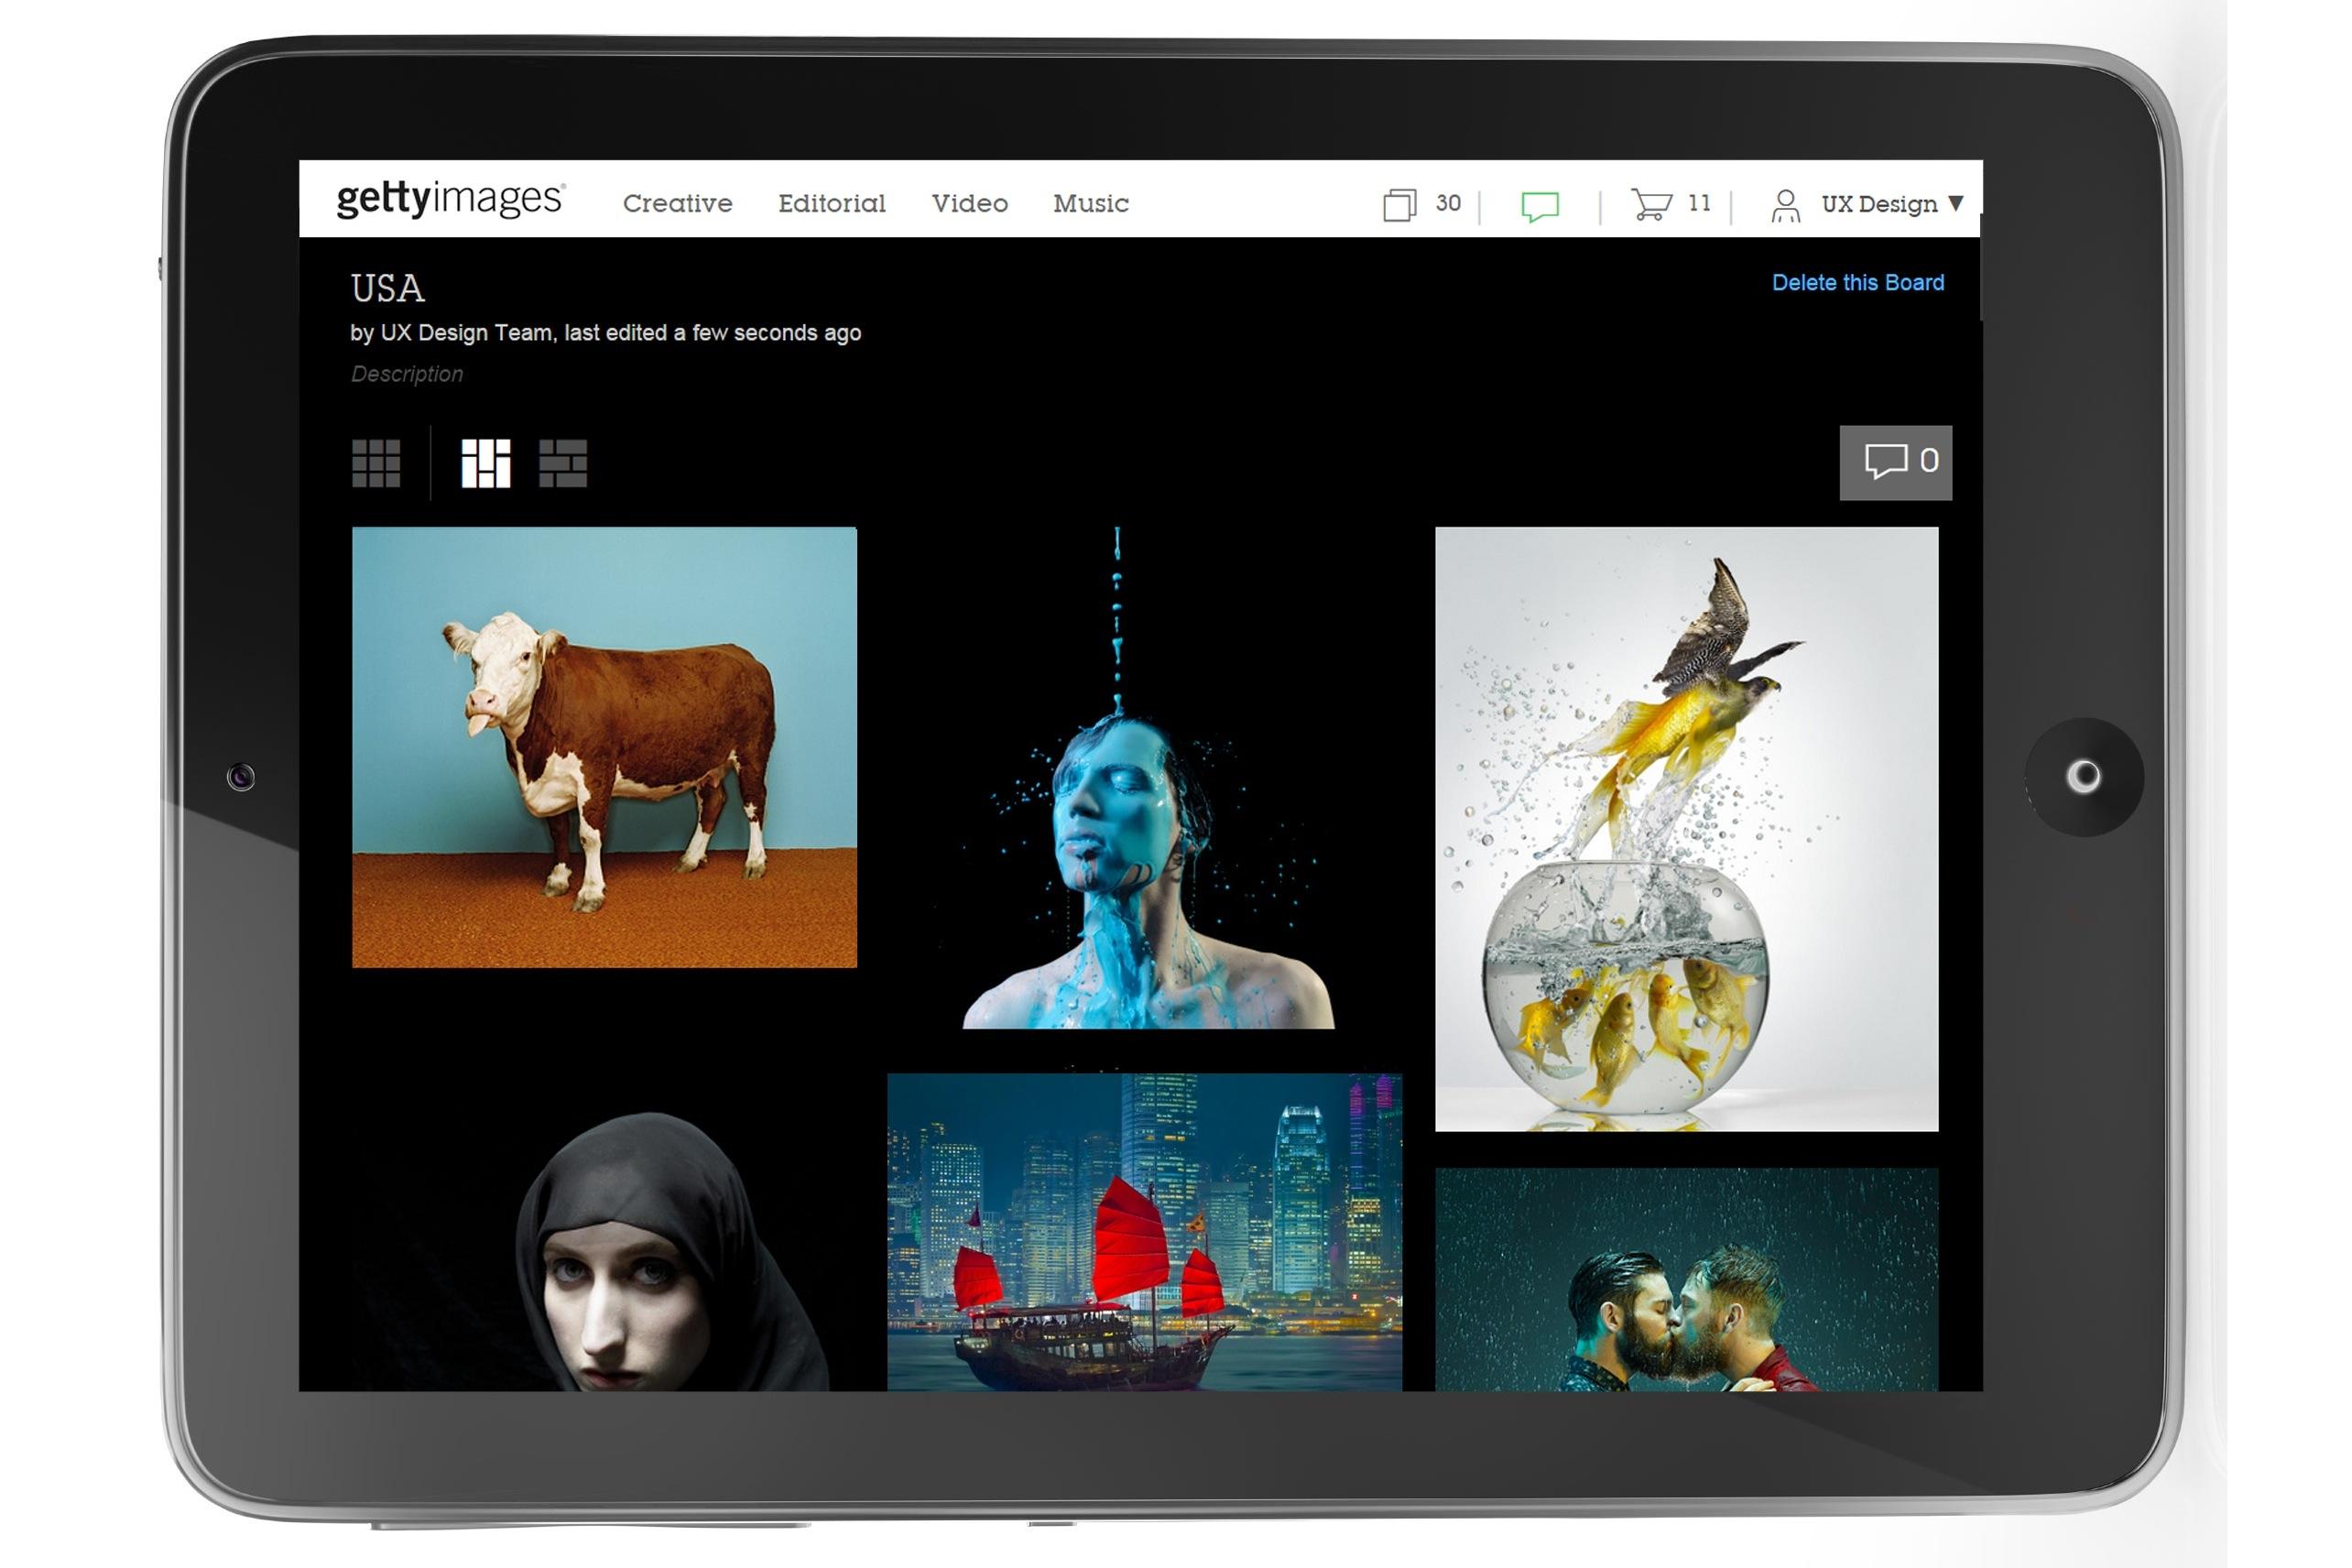Click the Video navigation tab

[x=970, y=203]
